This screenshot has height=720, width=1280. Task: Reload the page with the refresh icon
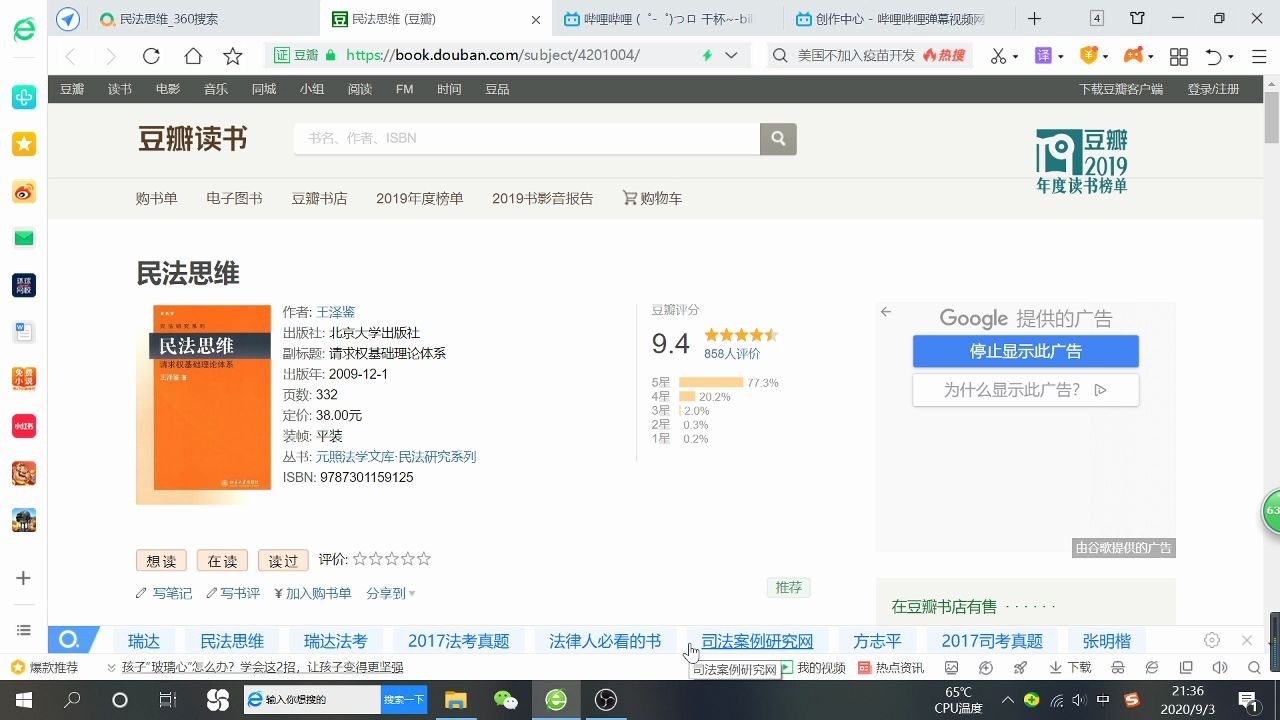(x=151, y=56)
